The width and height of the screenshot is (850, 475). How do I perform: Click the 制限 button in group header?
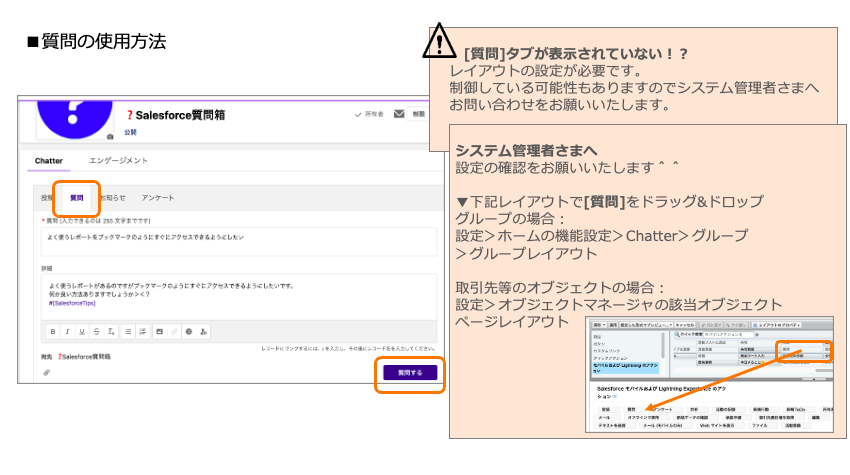point(418,114)
